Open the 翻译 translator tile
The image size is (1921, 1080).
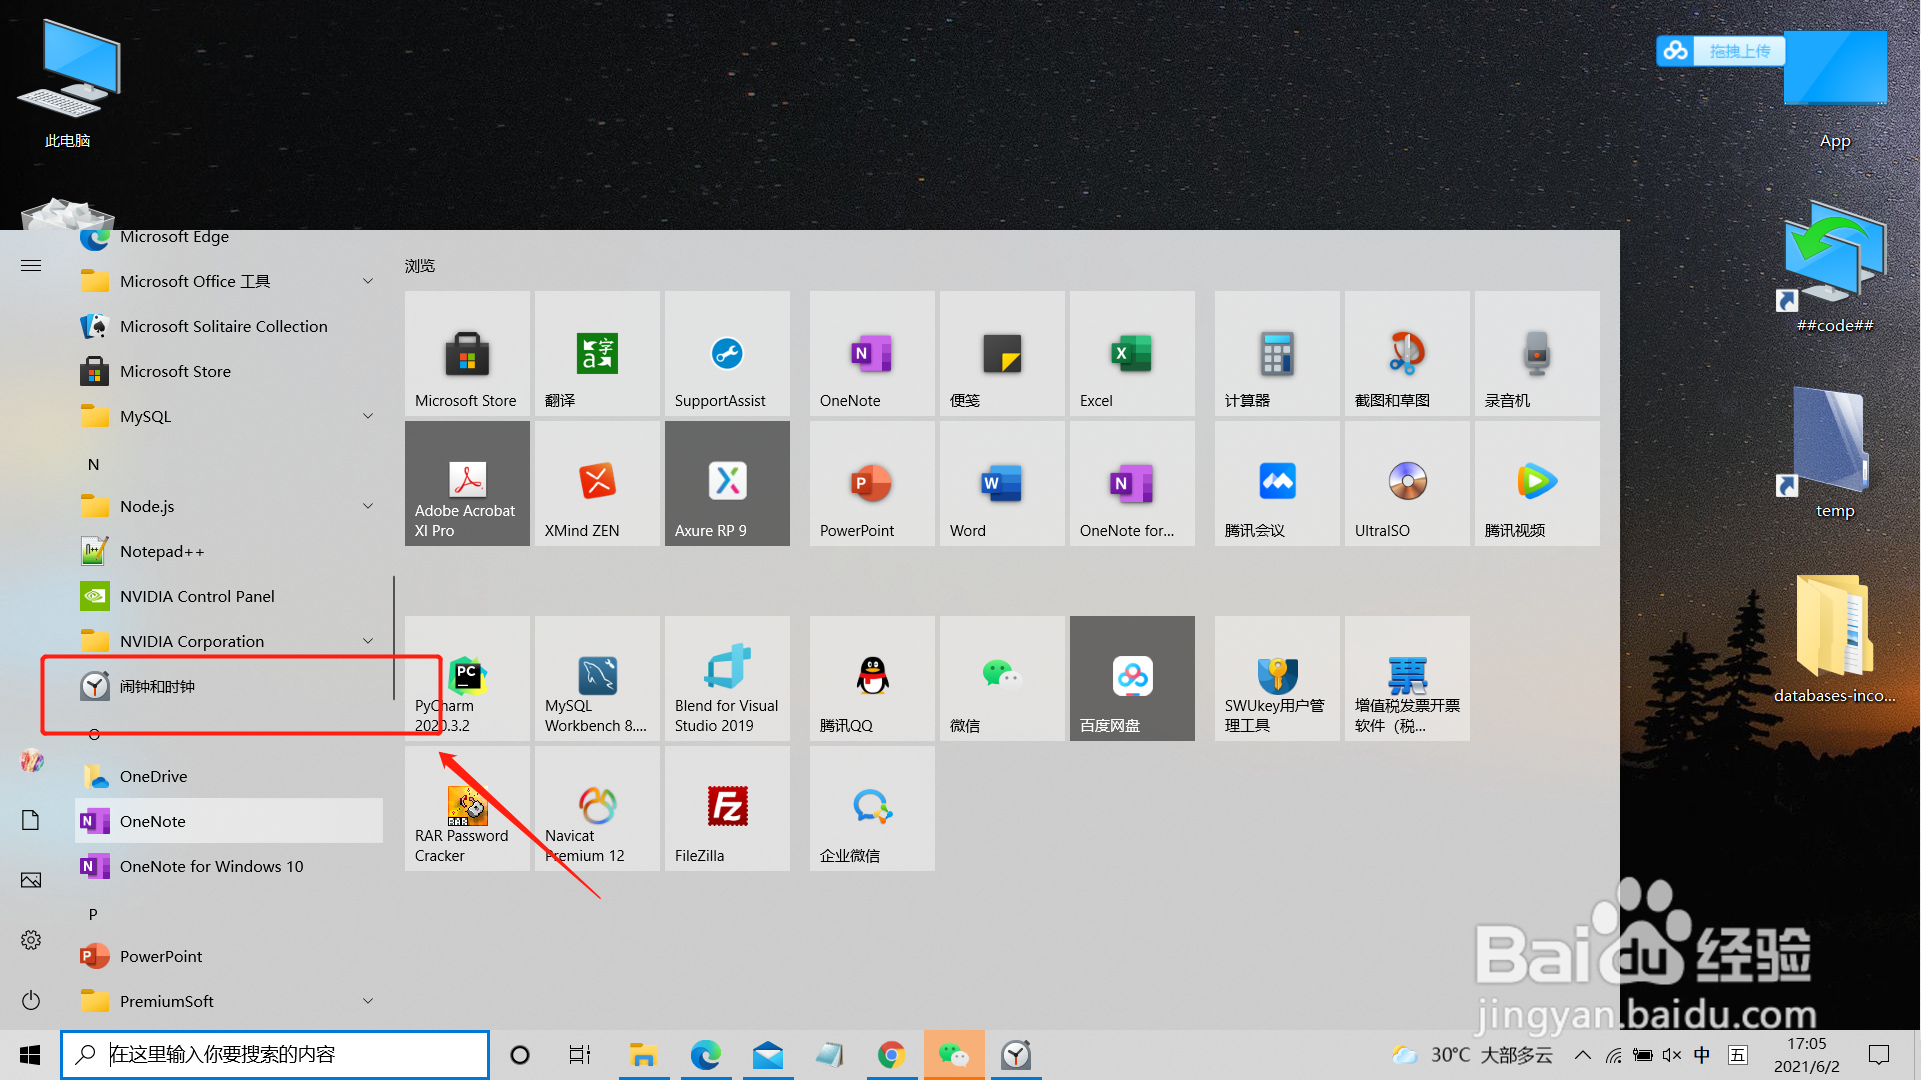point(597,353)
